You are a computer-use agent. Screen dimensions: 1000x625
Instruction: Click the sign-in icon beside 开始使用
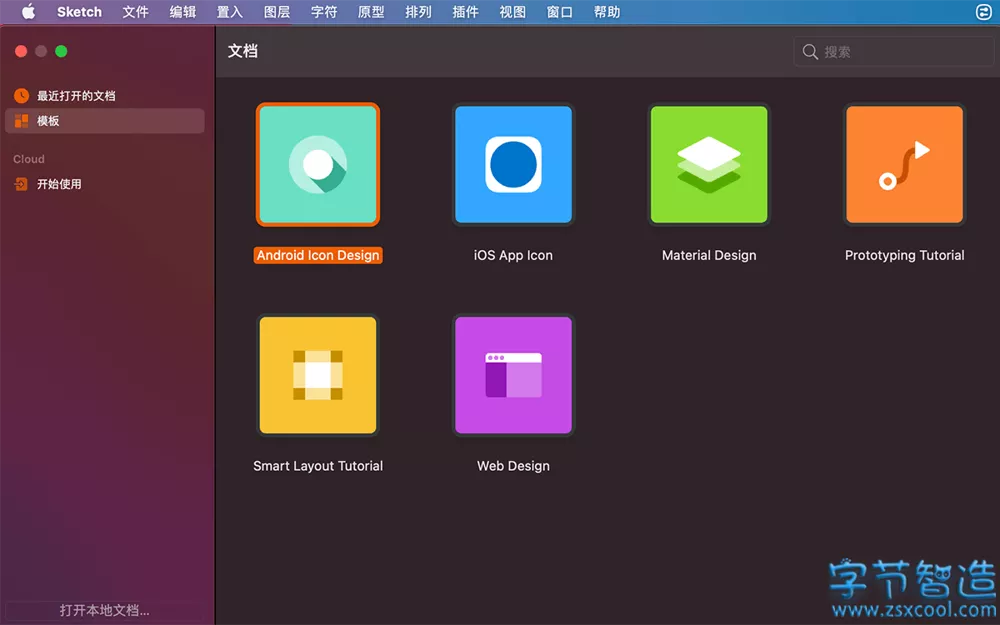click(21, 184)
